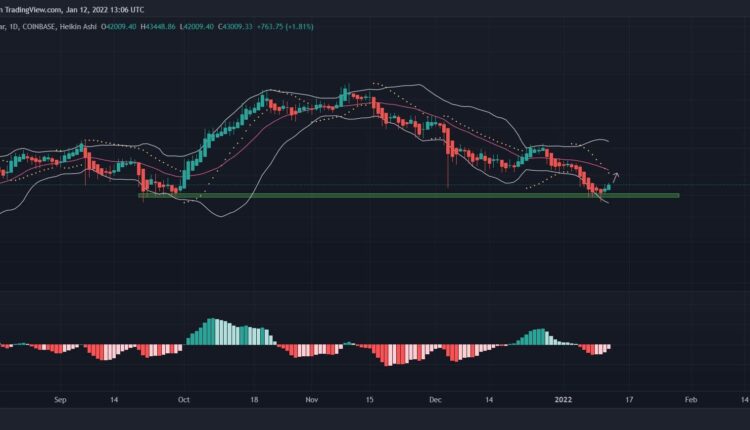Click the Nov label on time axis
Image resolution: width=750 pixels, height=430 pixels.
(311, 397)
